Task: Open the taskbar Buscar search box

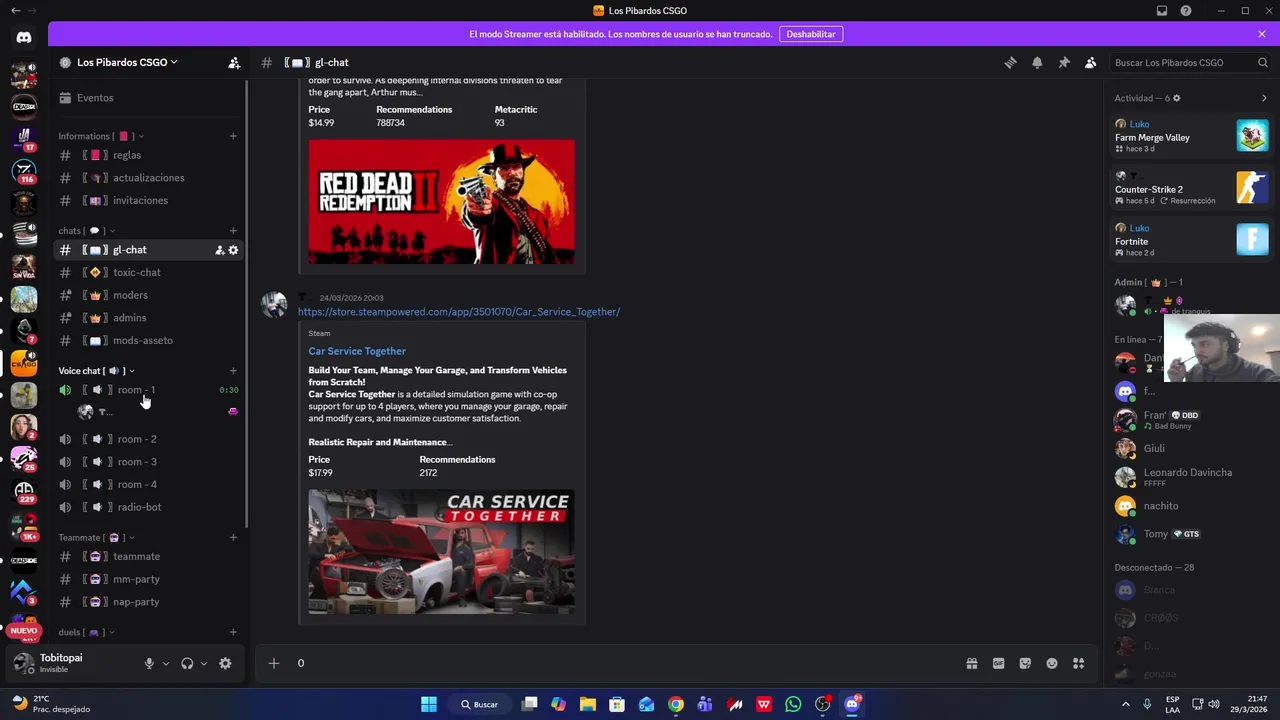Action: click(480, 704)
